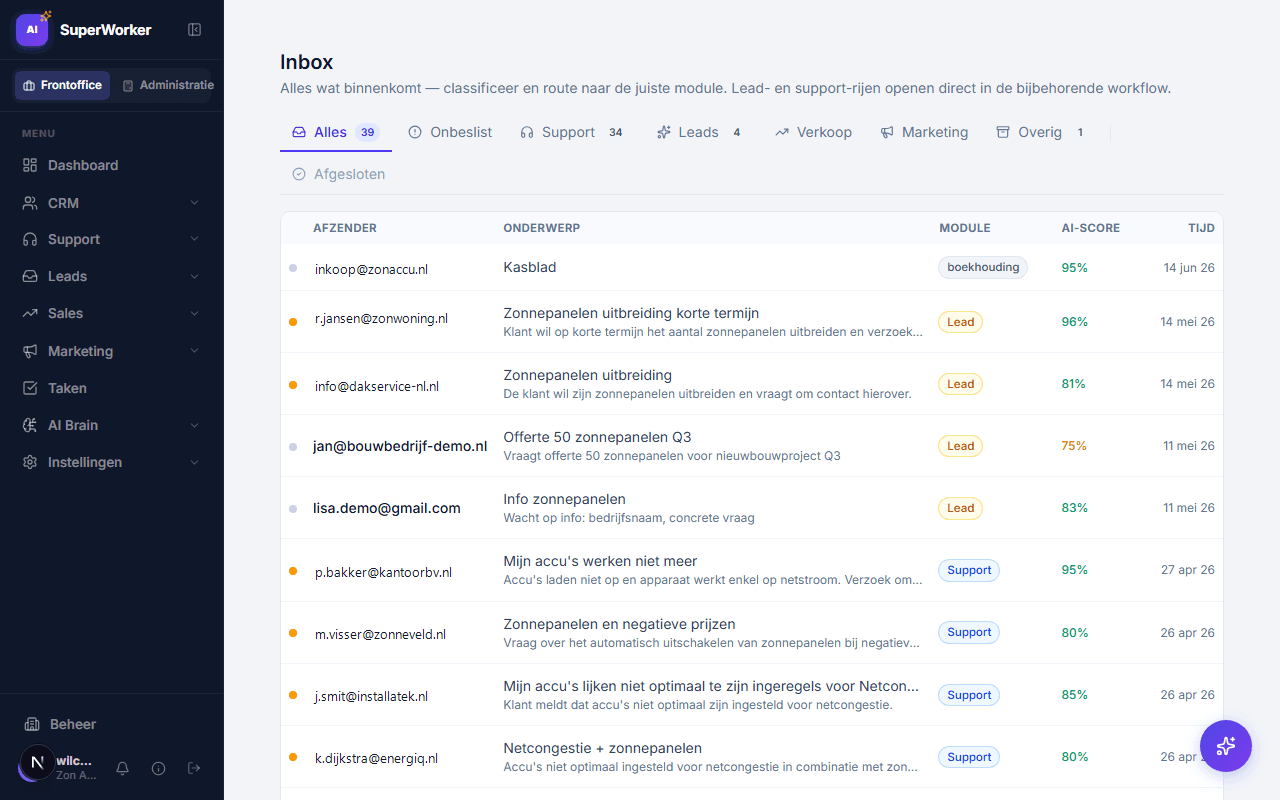Viewport: 1280px width, 800px height.
Task: Click the Afgesloten checkmark circle icon
Action: point(299,174)
